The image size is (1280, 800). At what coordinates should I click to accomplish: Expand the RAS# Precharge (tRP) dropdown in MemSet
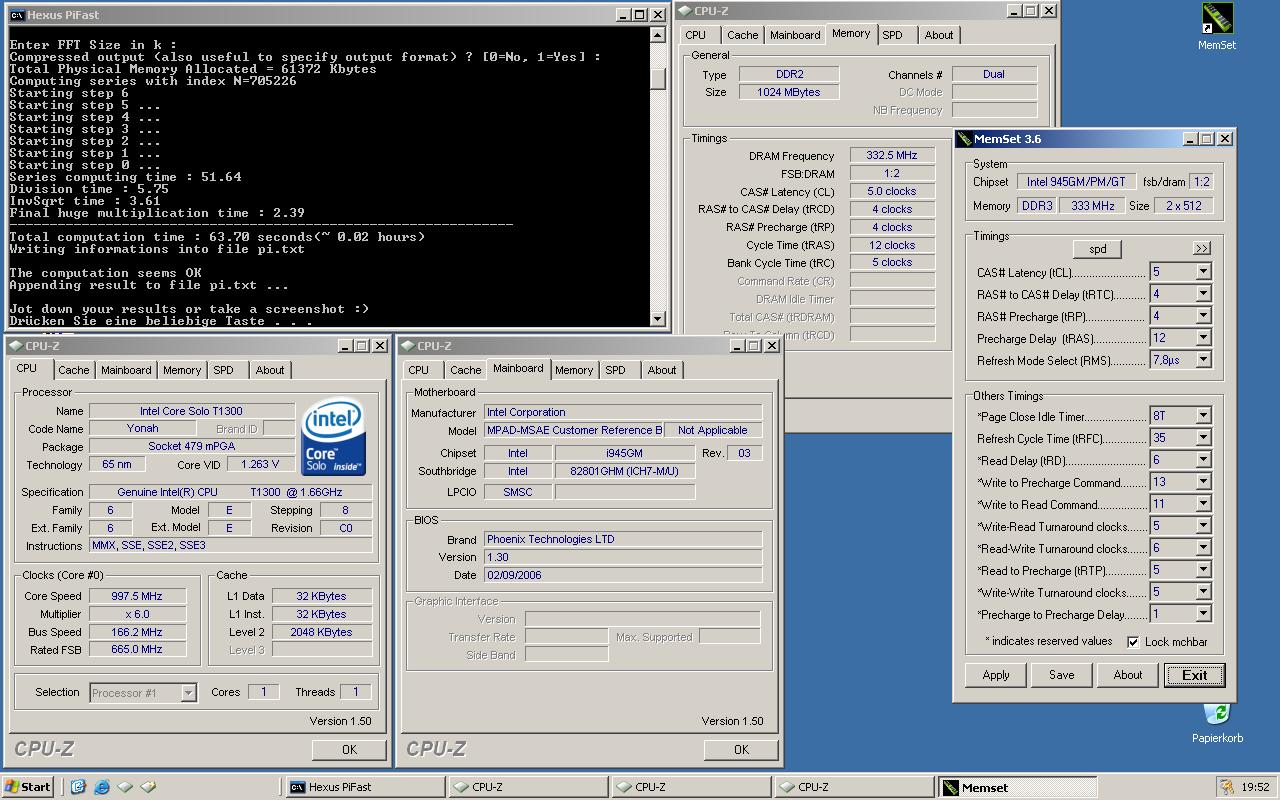tap(1203, 316)
